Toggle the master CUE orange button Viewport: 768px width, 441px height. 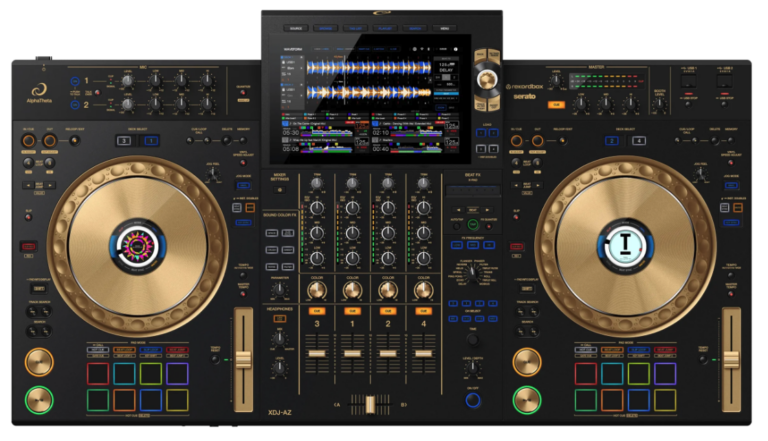coord(556,104)
